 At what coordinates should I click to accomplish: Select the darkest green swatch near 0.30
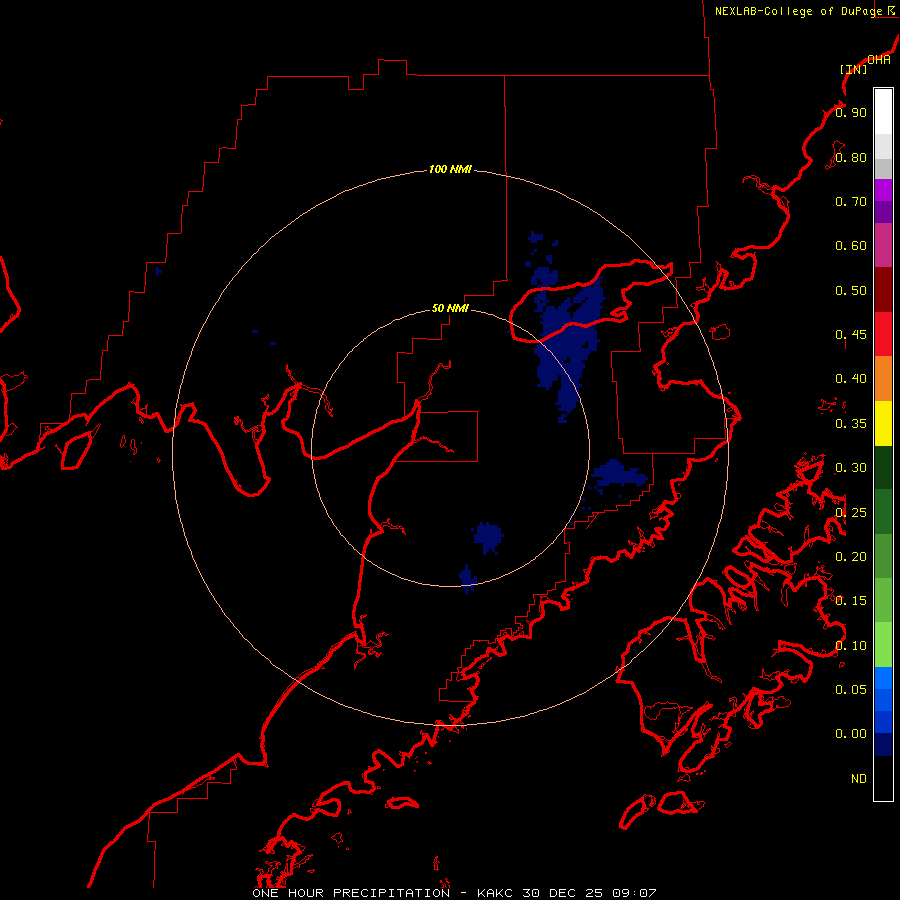click(x=883, y=467)
